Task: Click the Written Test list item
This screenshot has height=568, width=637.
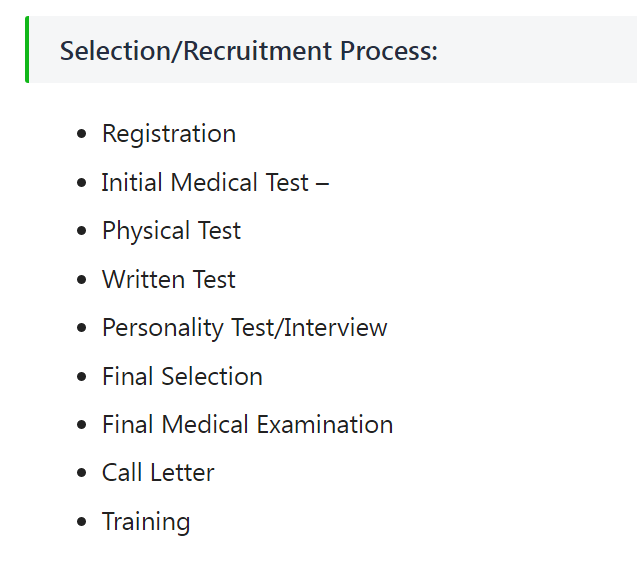Action: pos(169,280)
